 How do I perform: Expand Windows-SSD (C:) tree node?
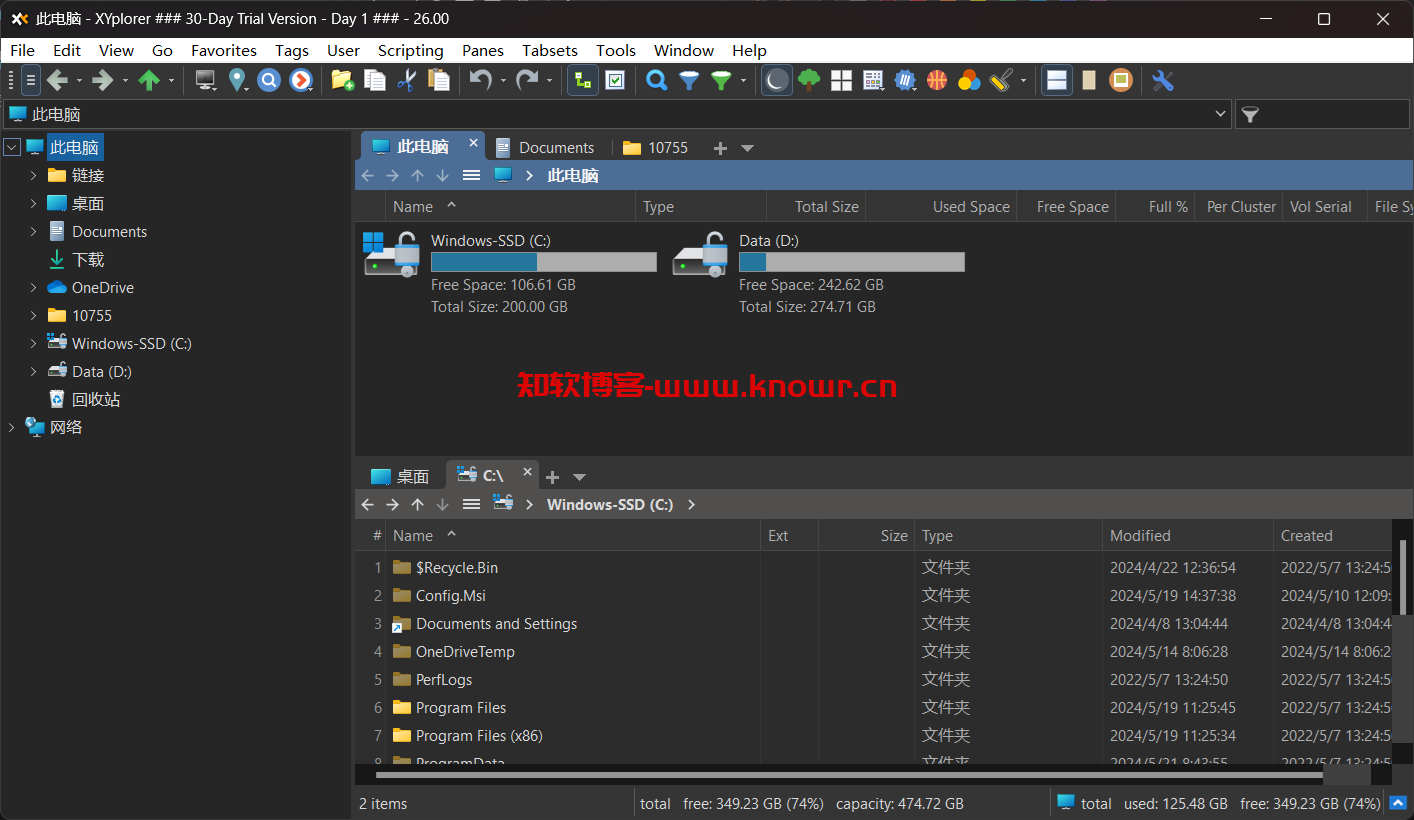[33, 343]
